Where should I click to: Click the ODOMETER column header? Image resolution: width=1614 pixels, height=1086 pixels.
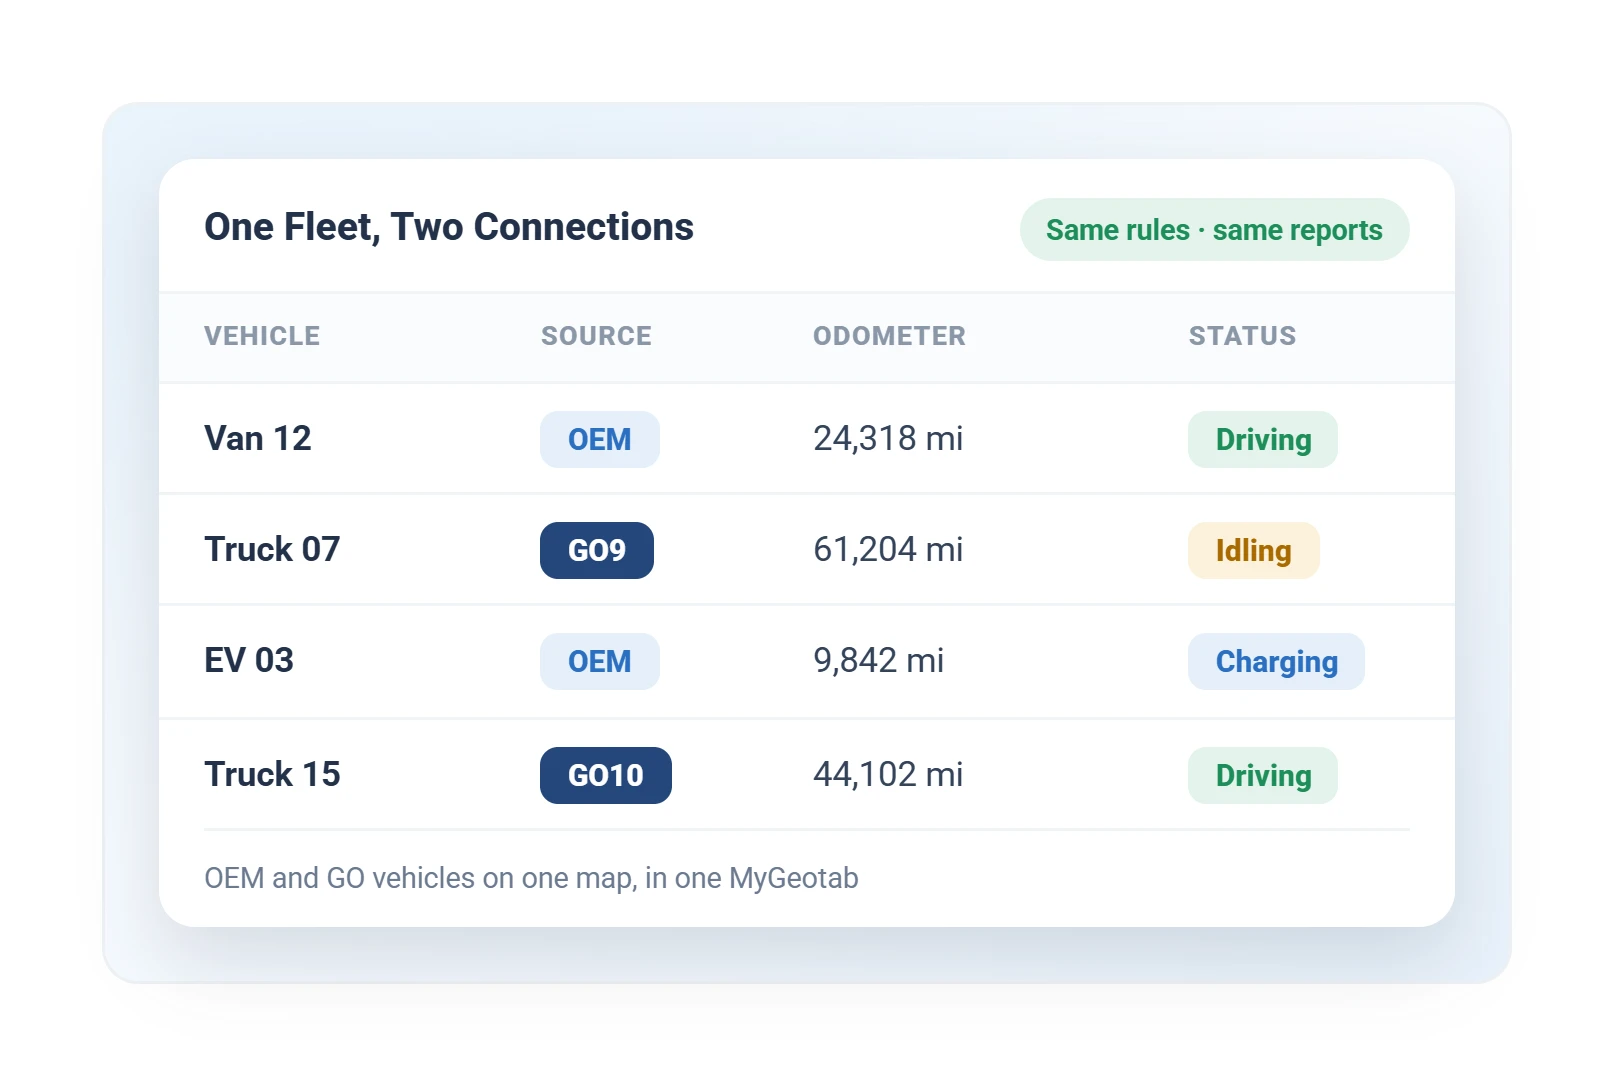(x=889, y=336)
